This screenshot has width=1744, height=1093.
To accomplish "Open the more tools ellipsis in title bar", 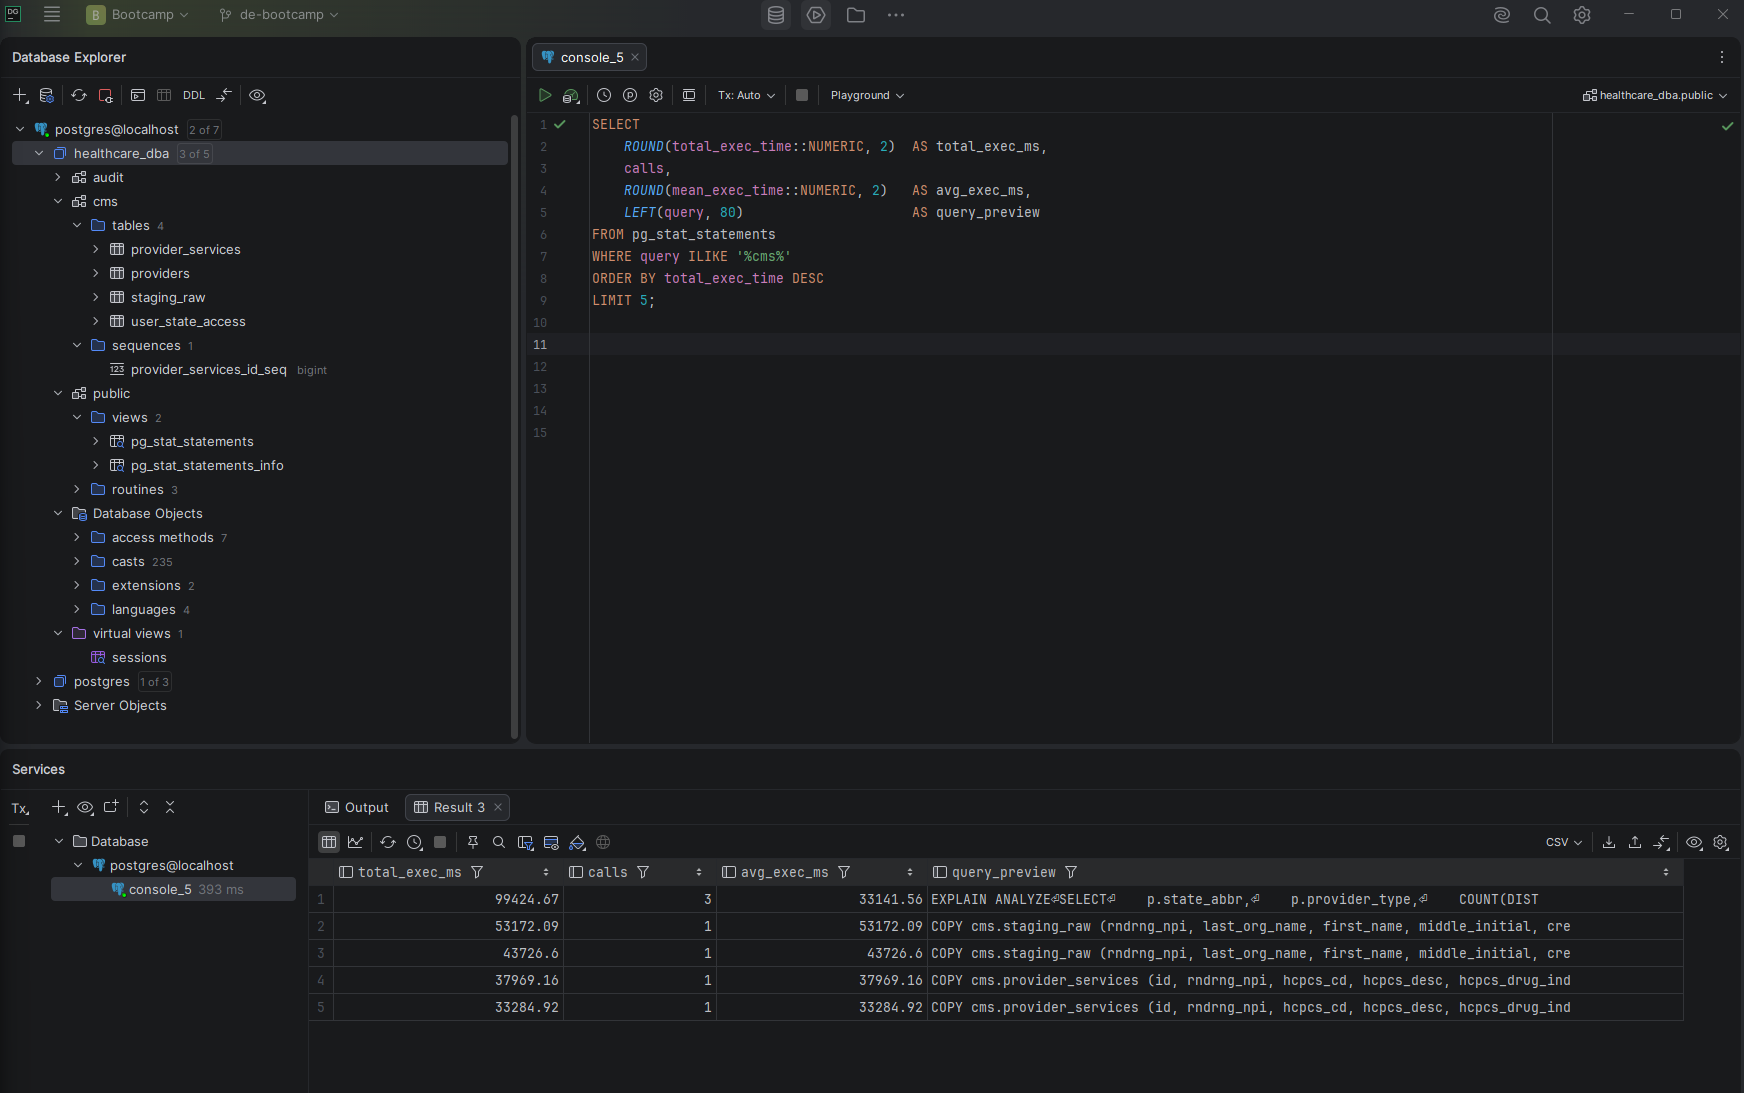I will 896,15.
